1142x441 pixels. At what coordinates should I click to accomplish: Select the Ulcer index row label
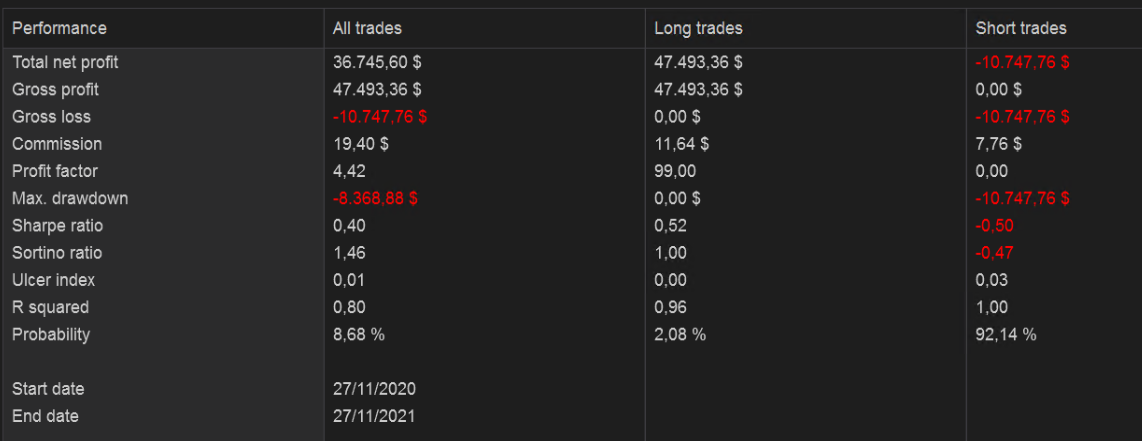pos(54,280)
